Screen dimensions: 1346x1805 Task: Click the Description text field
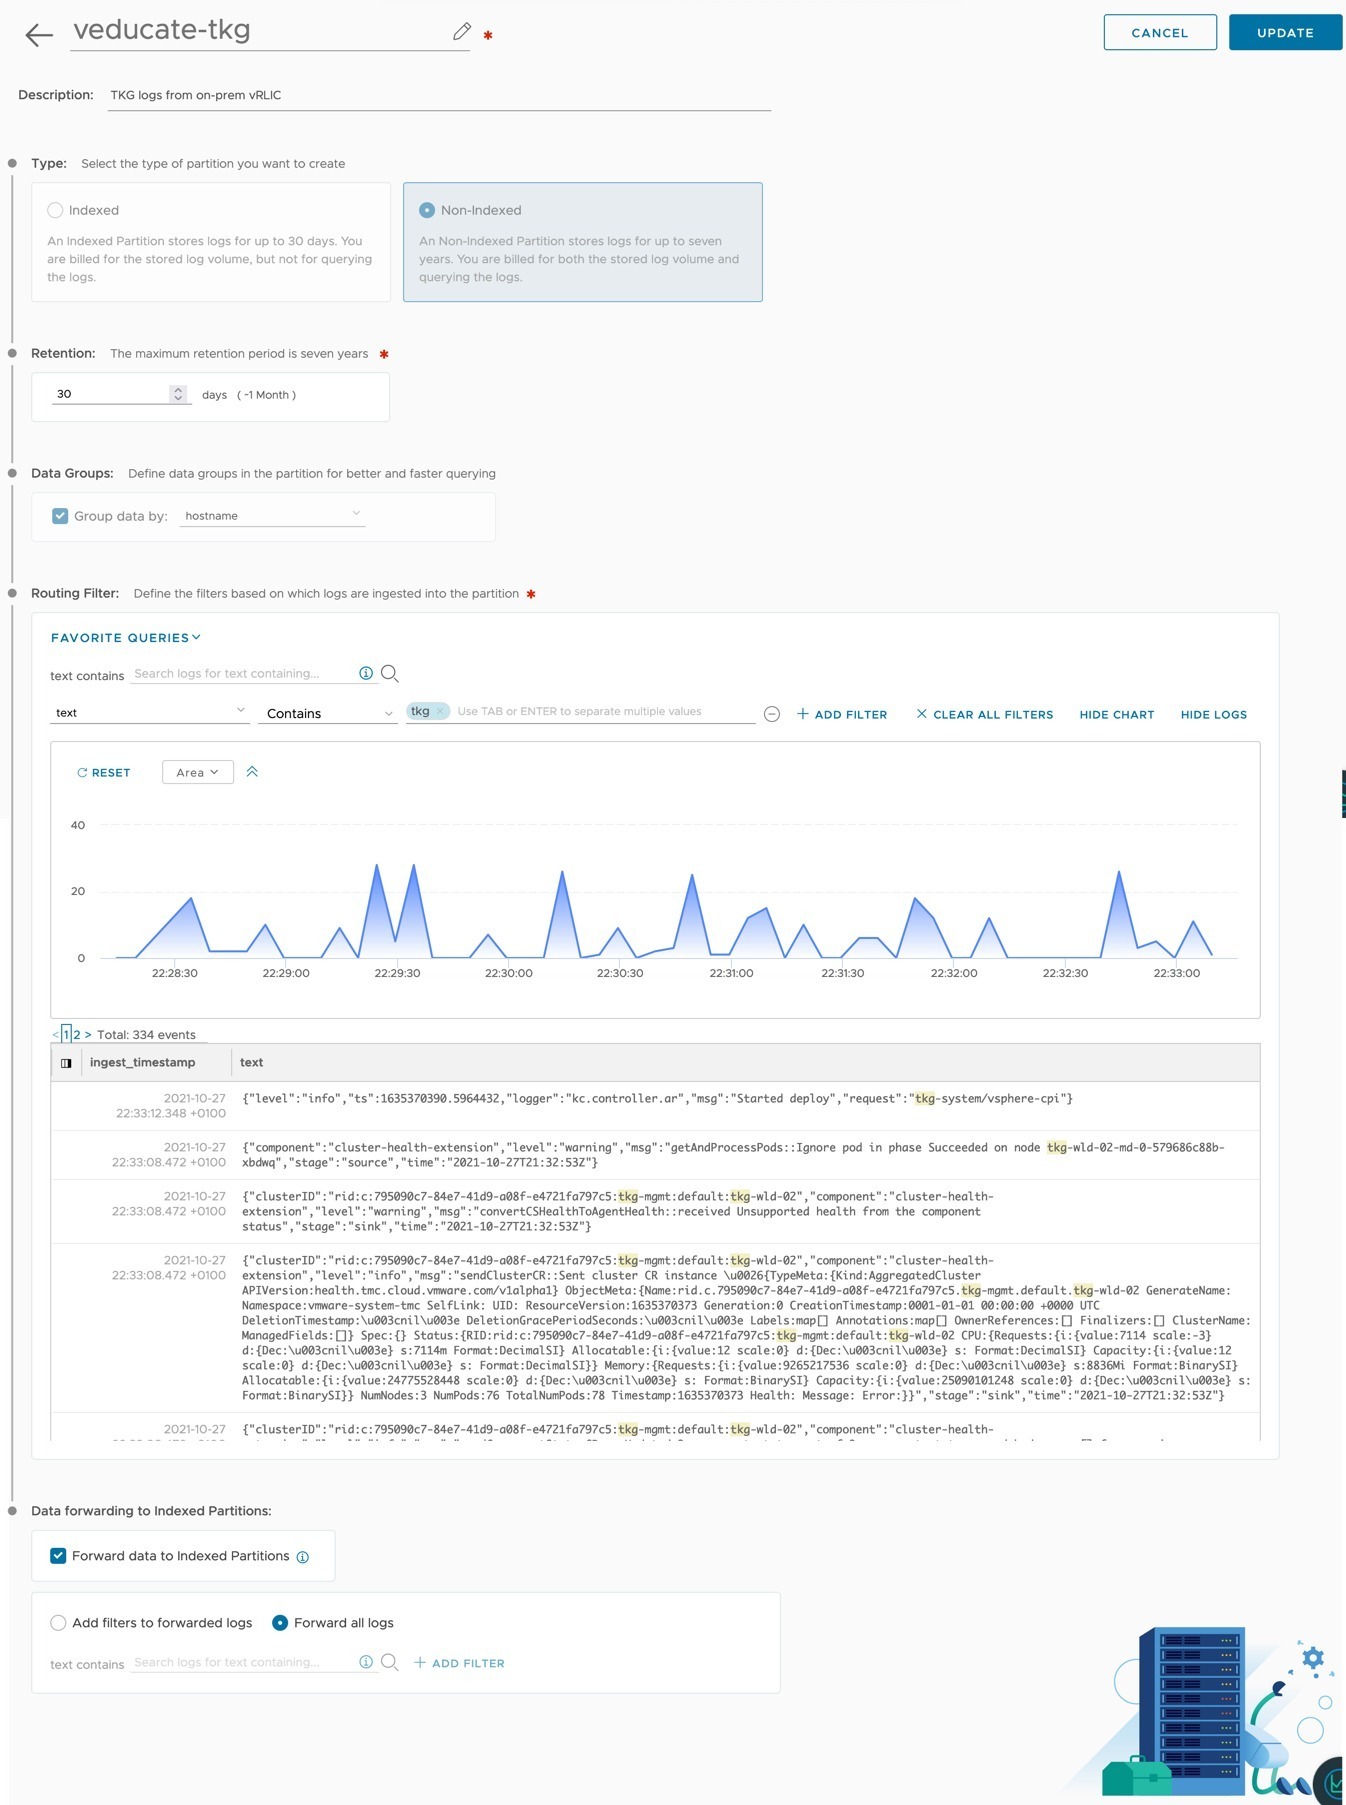pyautogui.click(x=439, y=96)
